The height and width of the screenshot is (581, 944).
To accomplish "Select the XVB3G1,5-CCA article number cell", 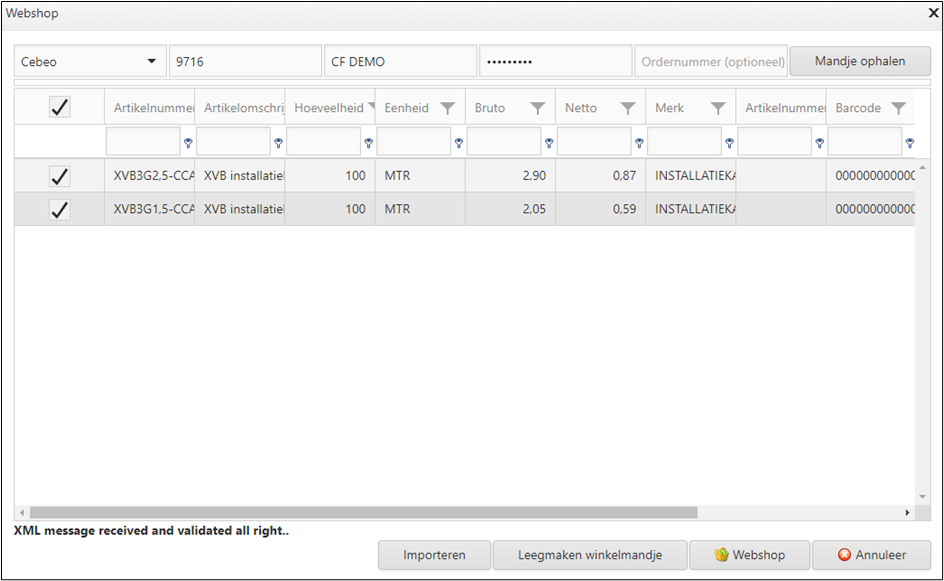I will [150, 210].
